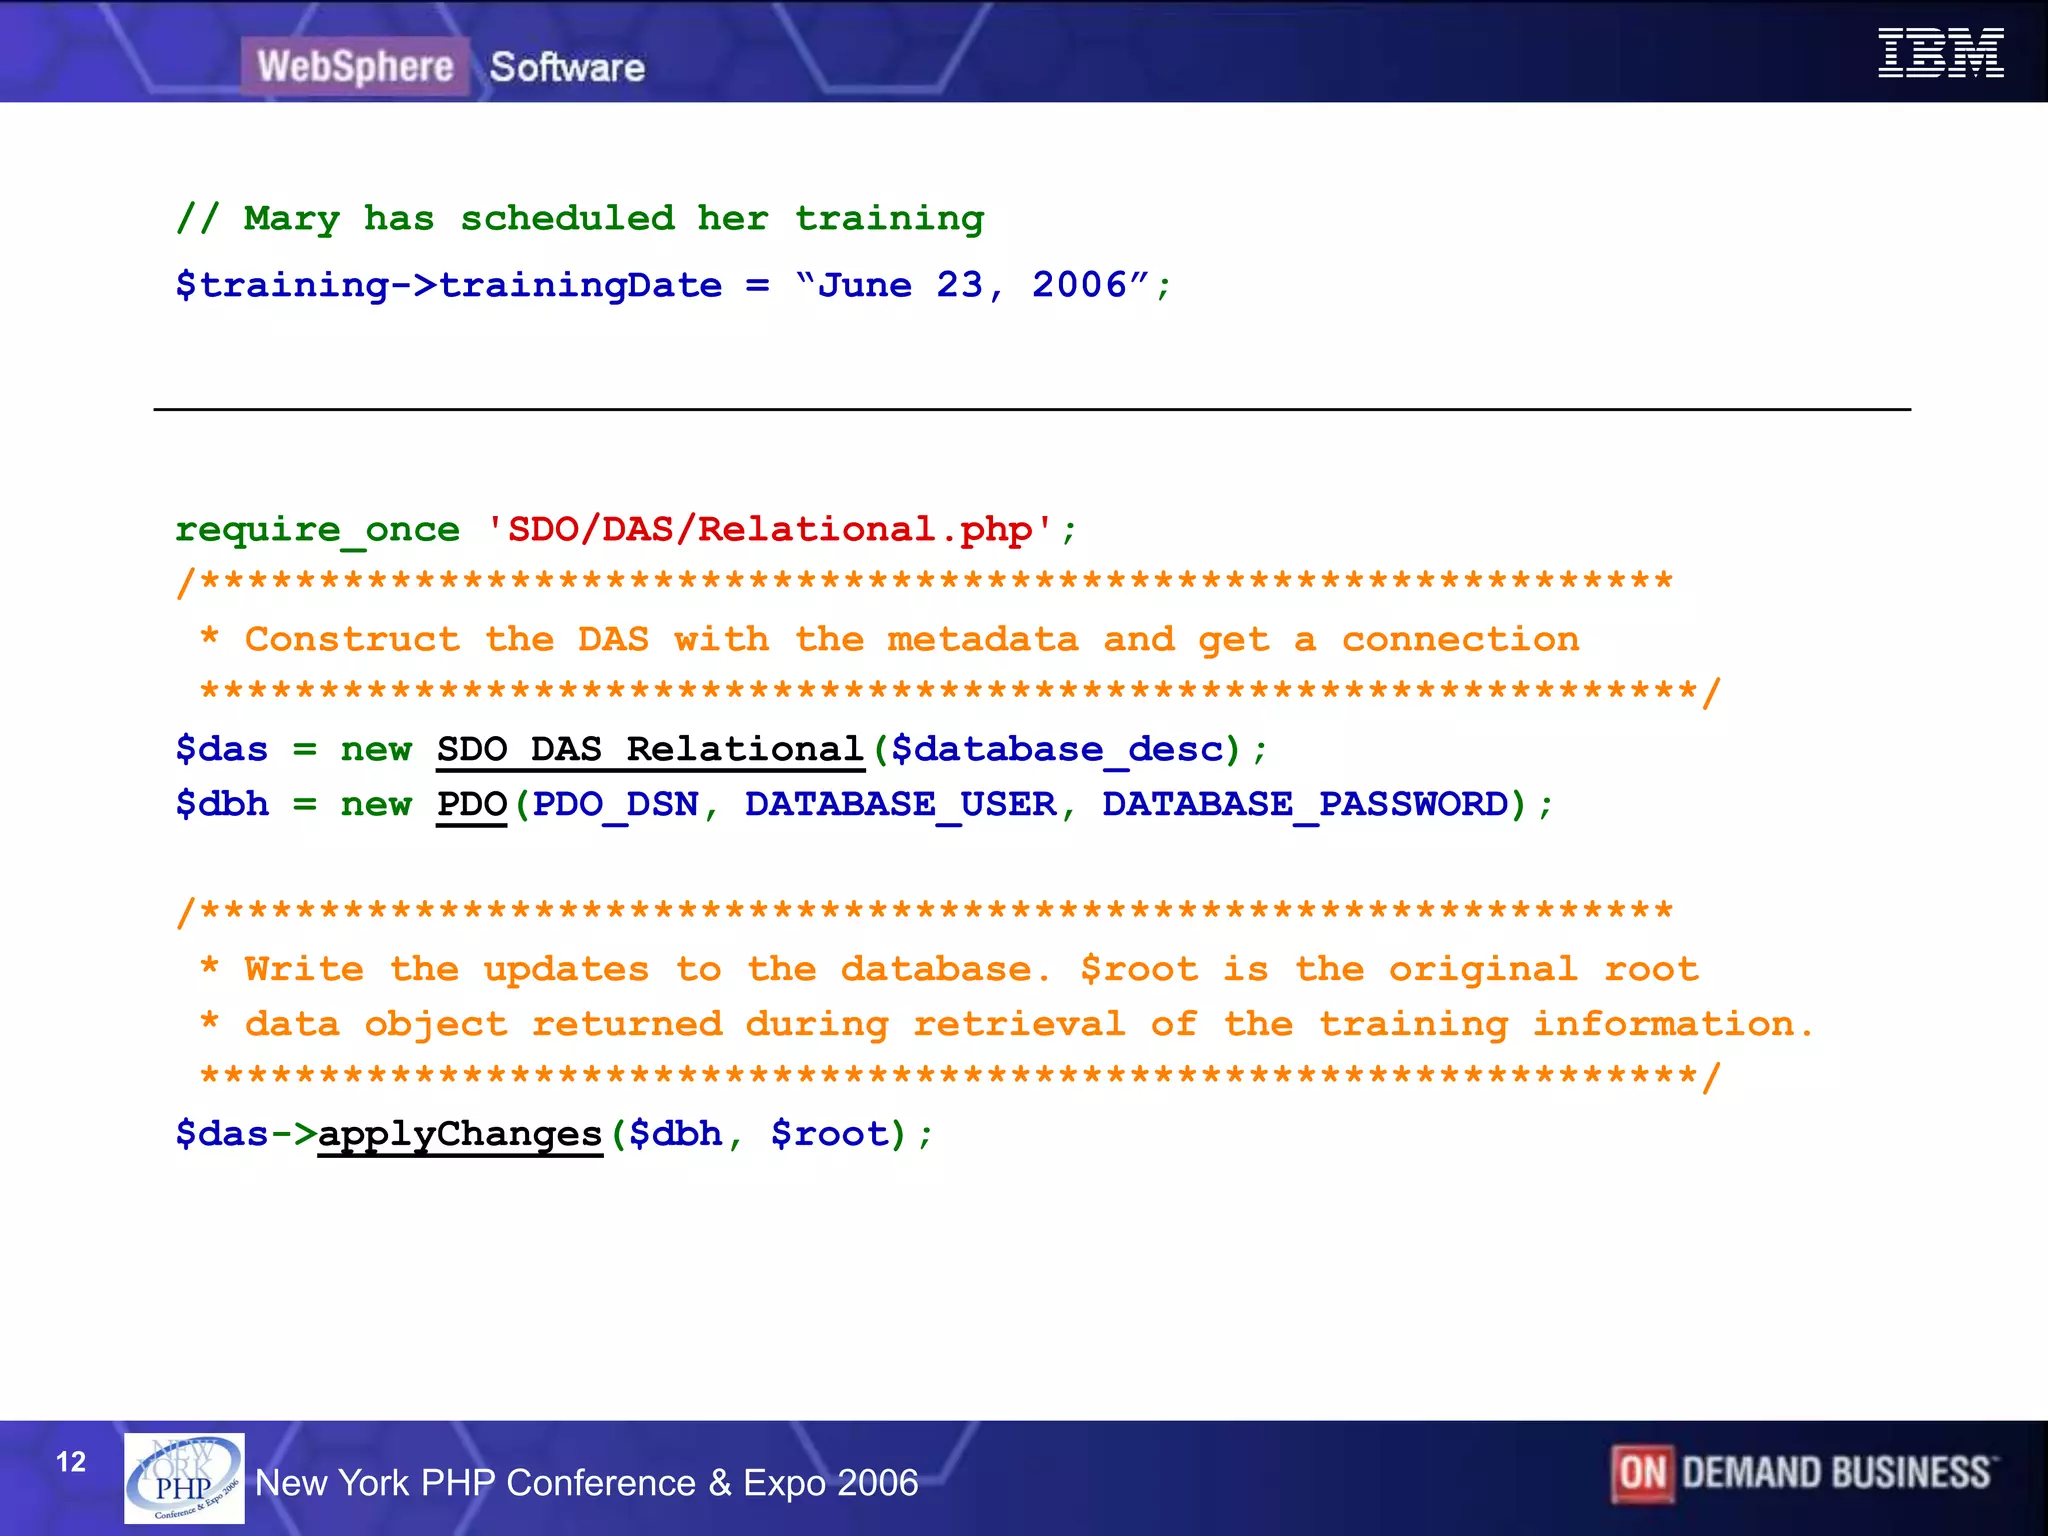
Task: Click the On Demand Business logo
Action: (x=1803, y=1473)
